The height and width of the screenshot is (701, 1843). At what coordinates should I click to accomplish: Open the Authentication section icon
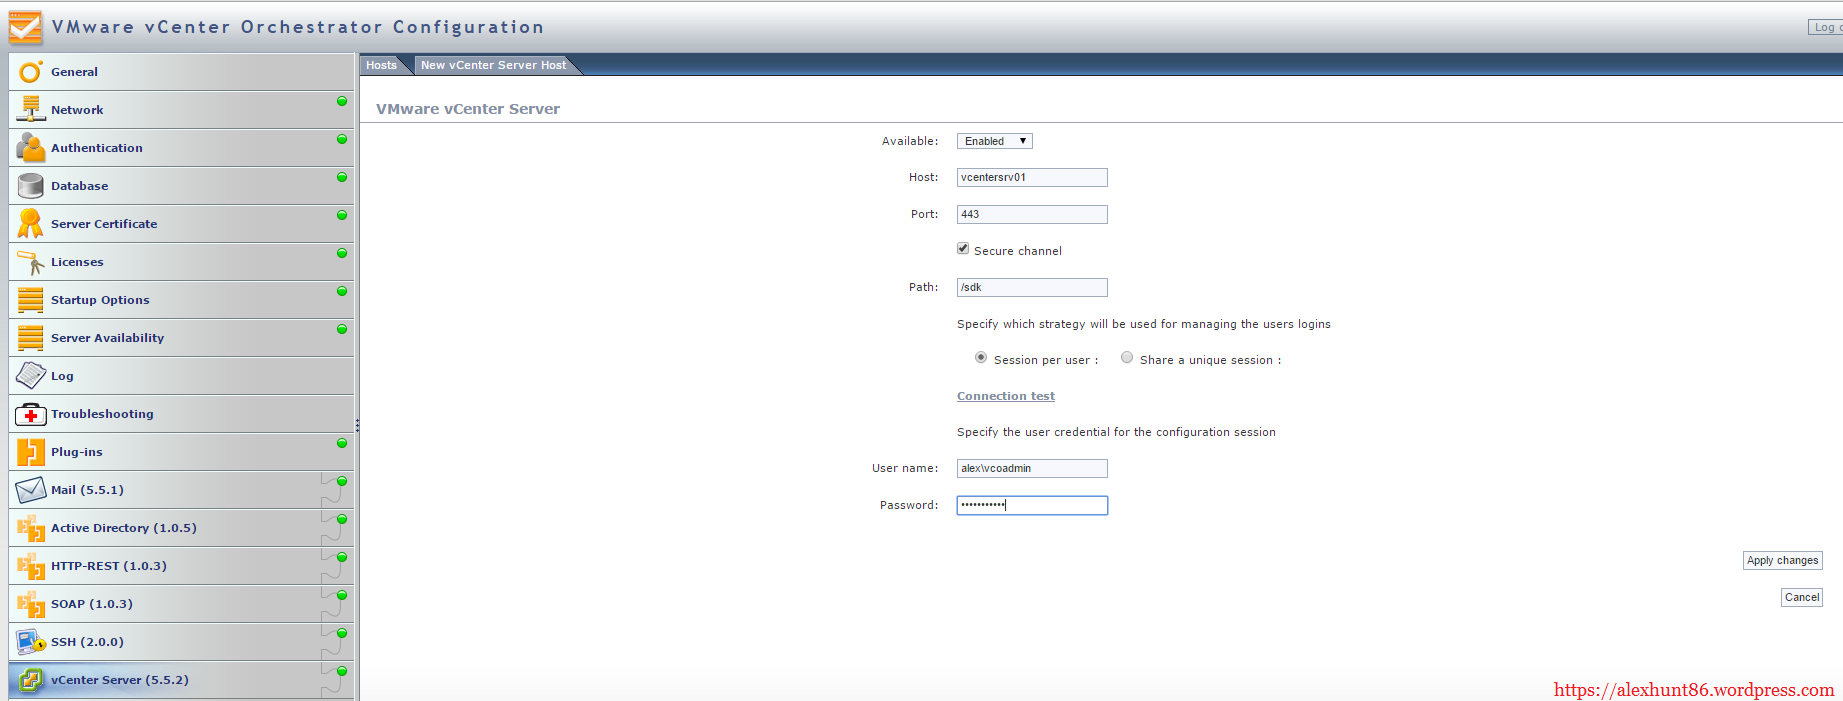31,148
